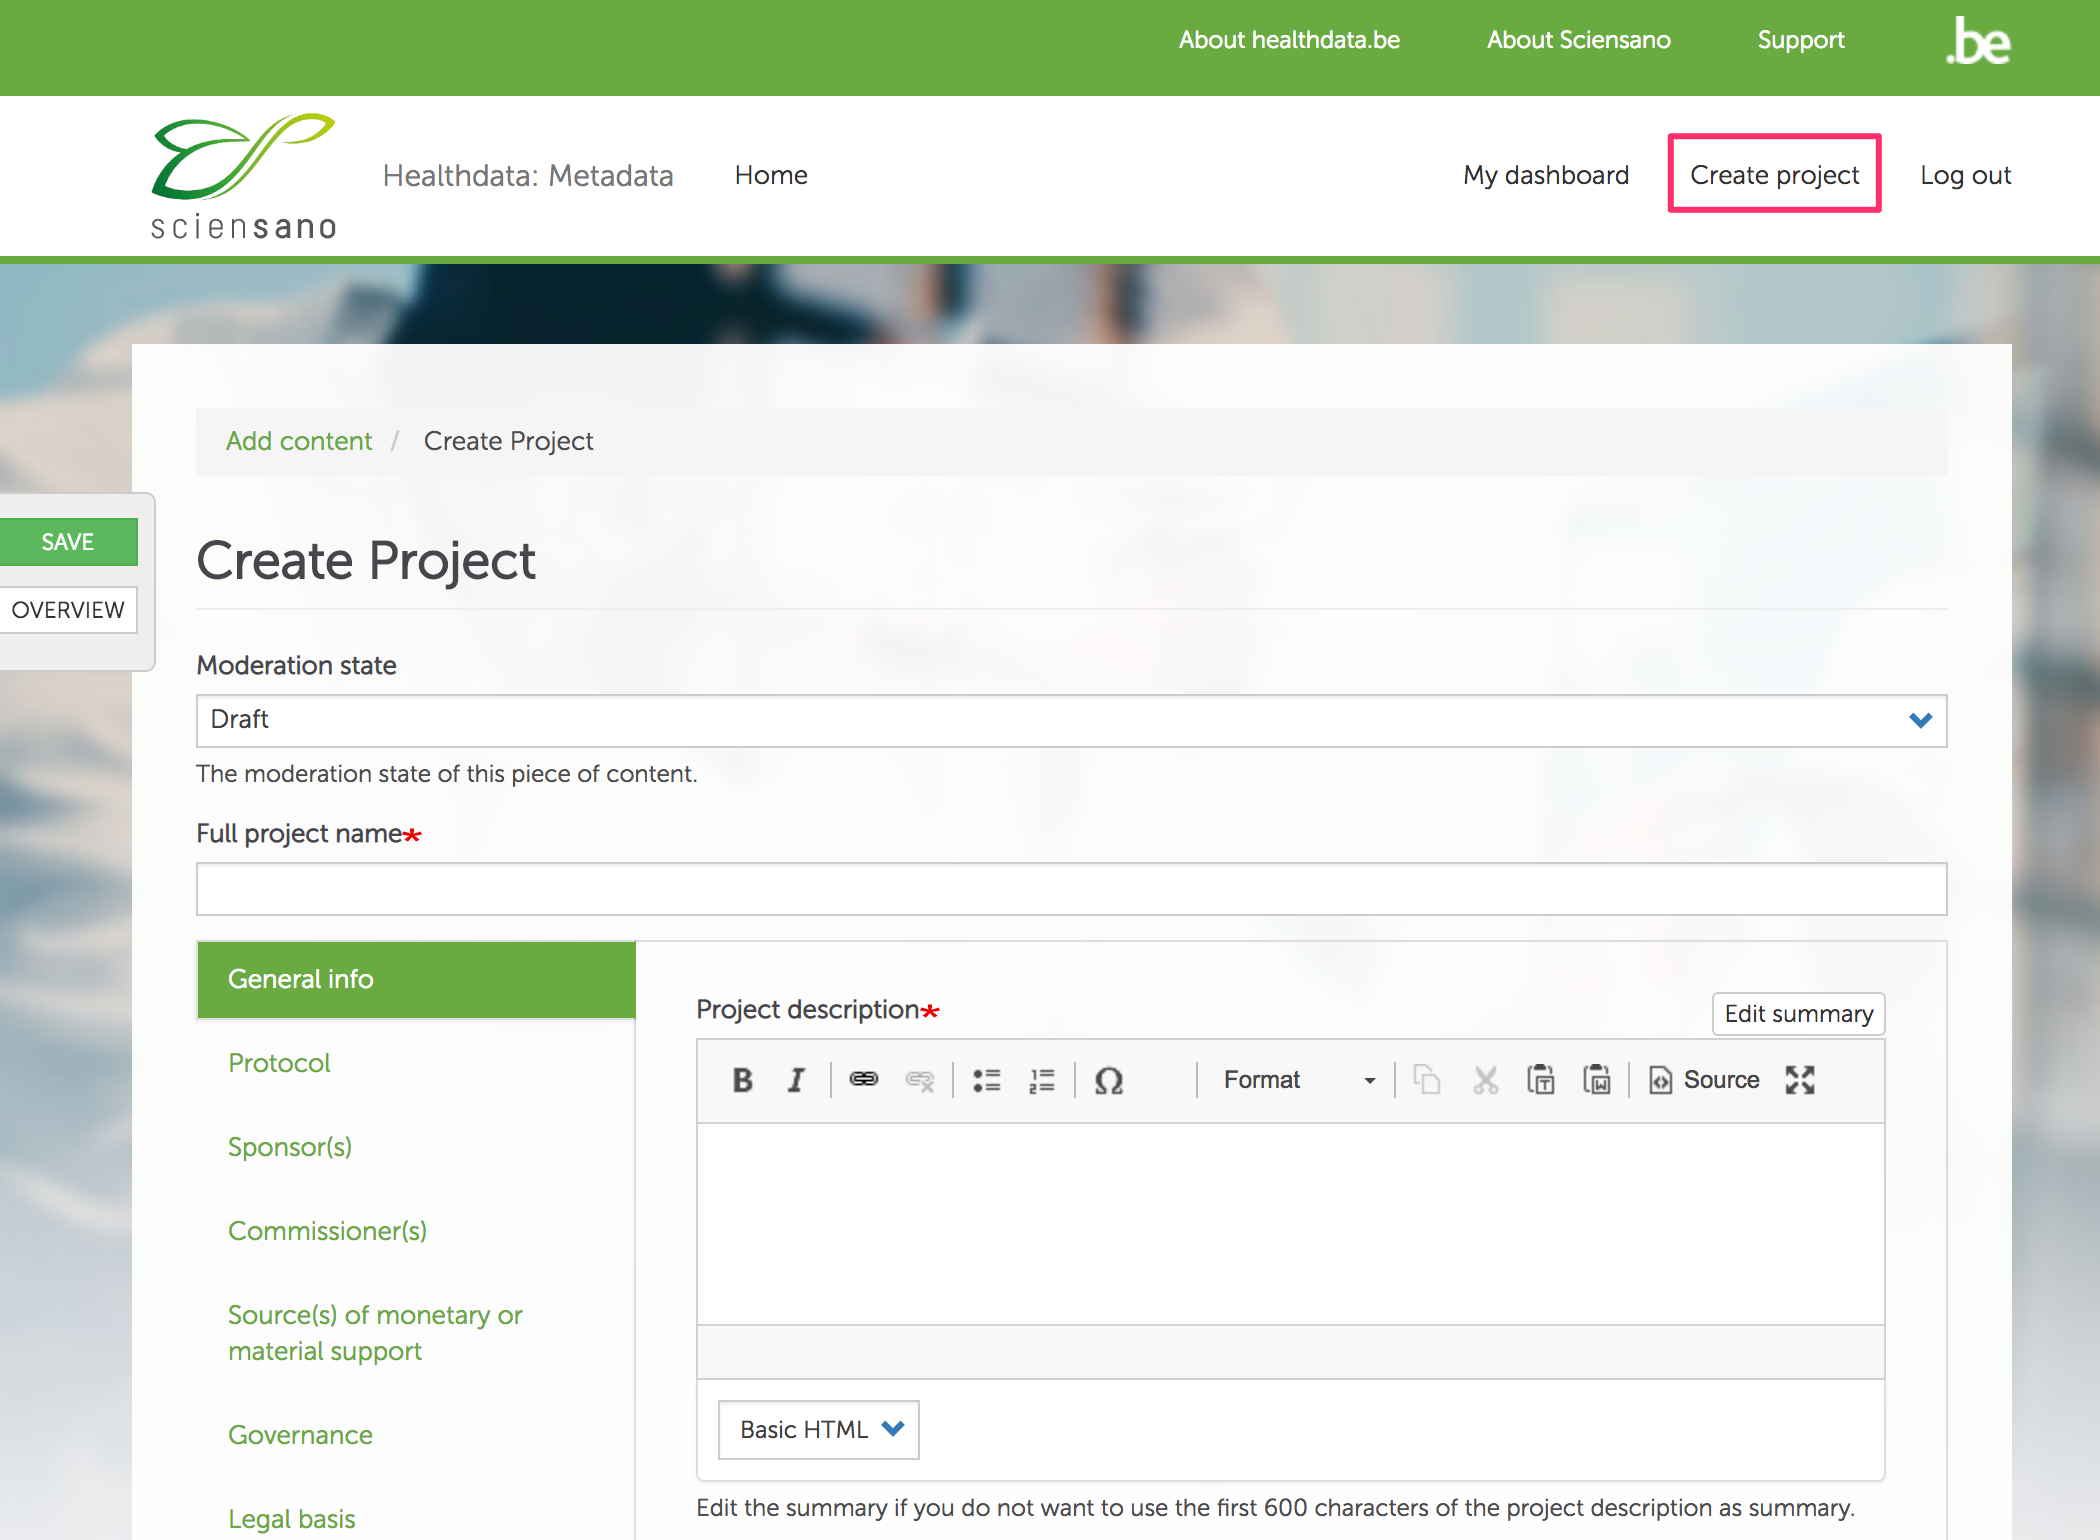Image resolution: width=2100 pixels, height=1540 pixels.
Task: Click into the Full project name field
Action: click(1071, 889)
